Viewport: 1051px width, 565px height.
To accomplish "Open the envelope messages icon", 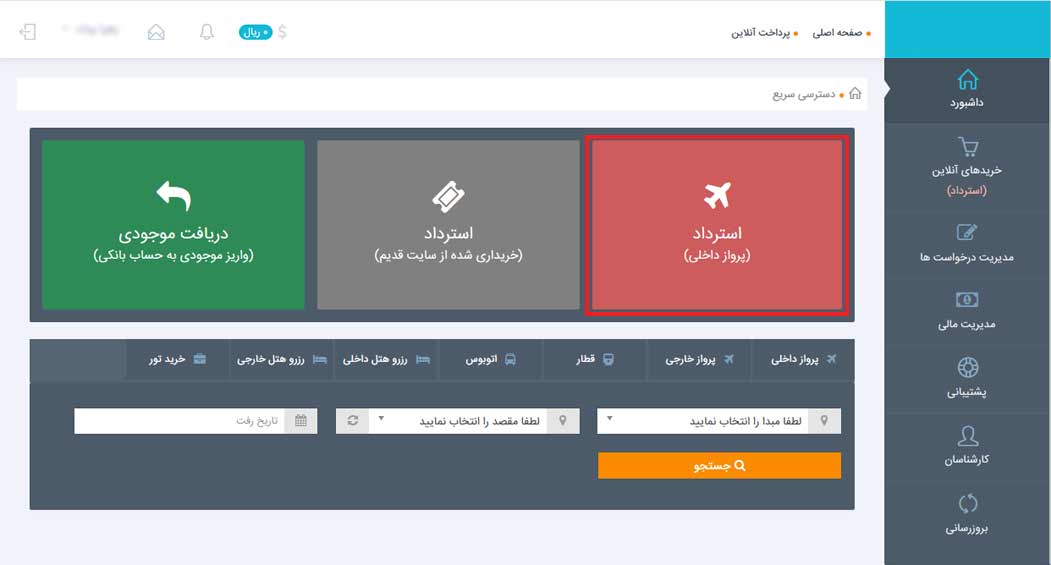I will tap(156, 32).
